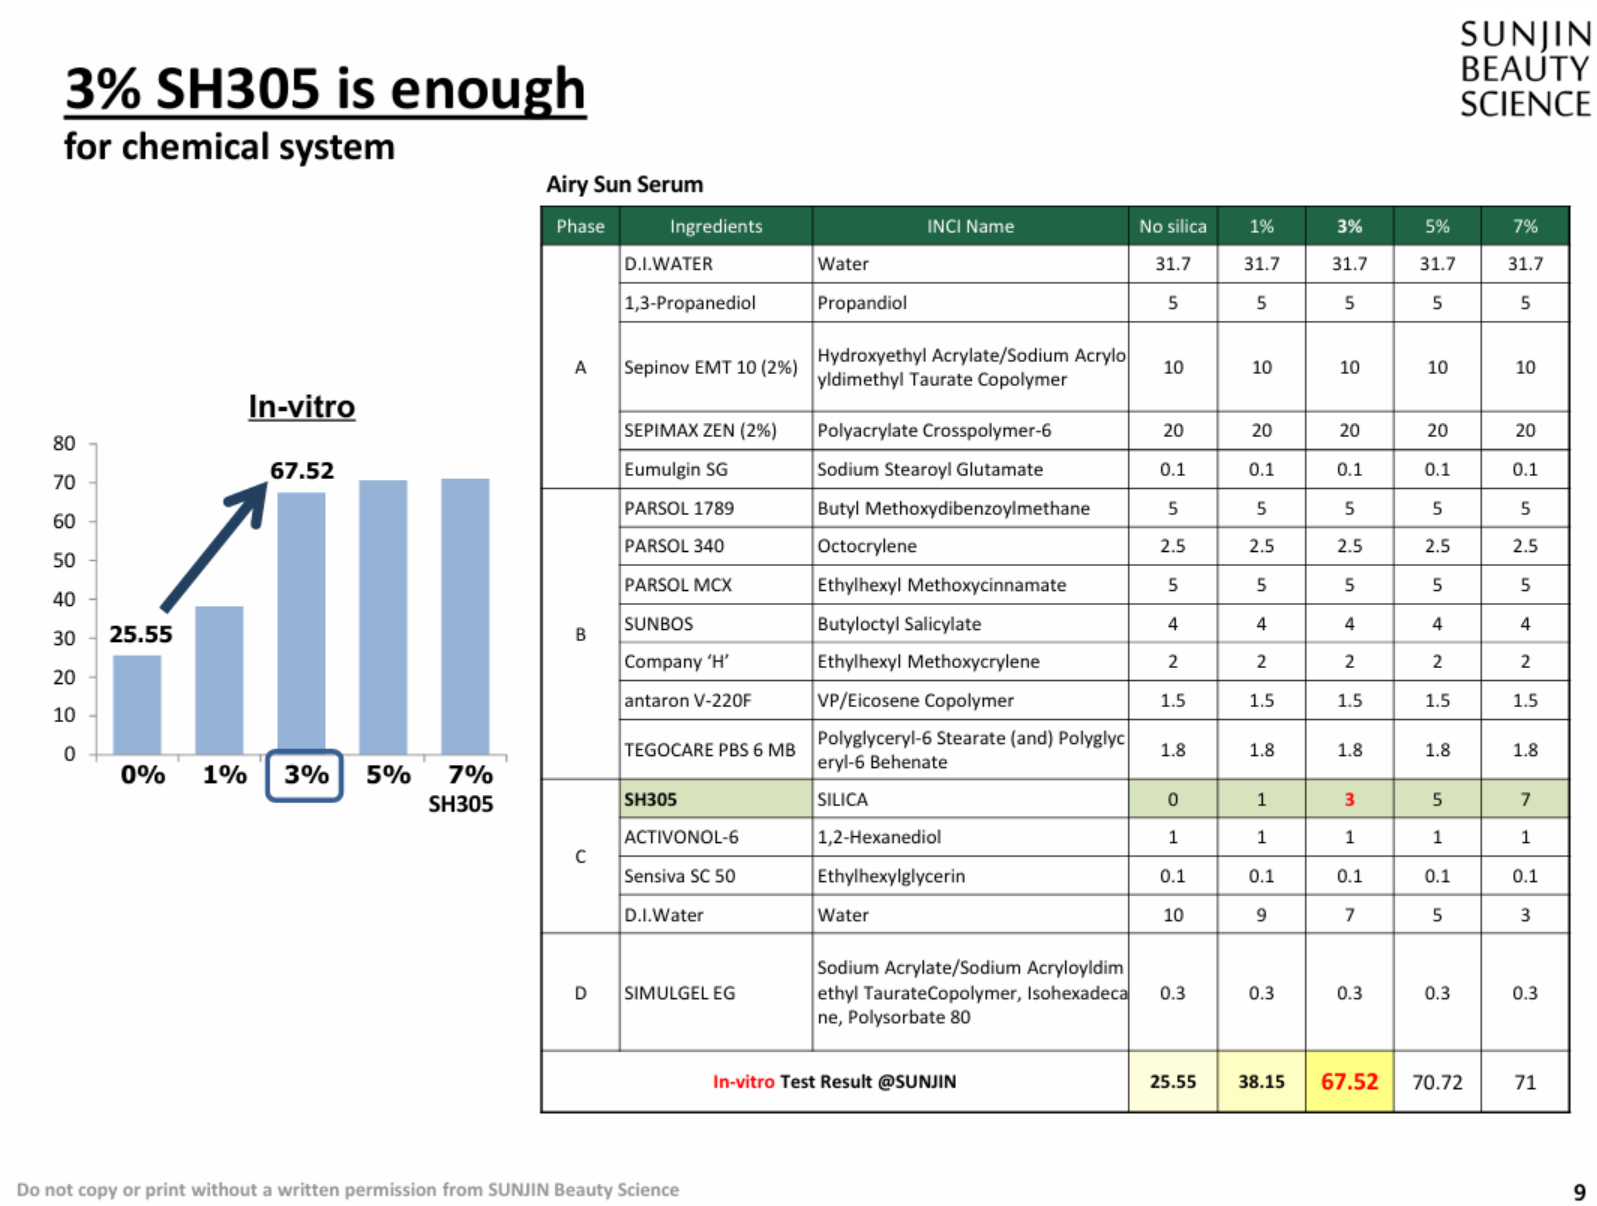Viewport: 1597px width, 1206px height.
Task: Click the 67.52 data label above bar
Action: coord(302,470)
